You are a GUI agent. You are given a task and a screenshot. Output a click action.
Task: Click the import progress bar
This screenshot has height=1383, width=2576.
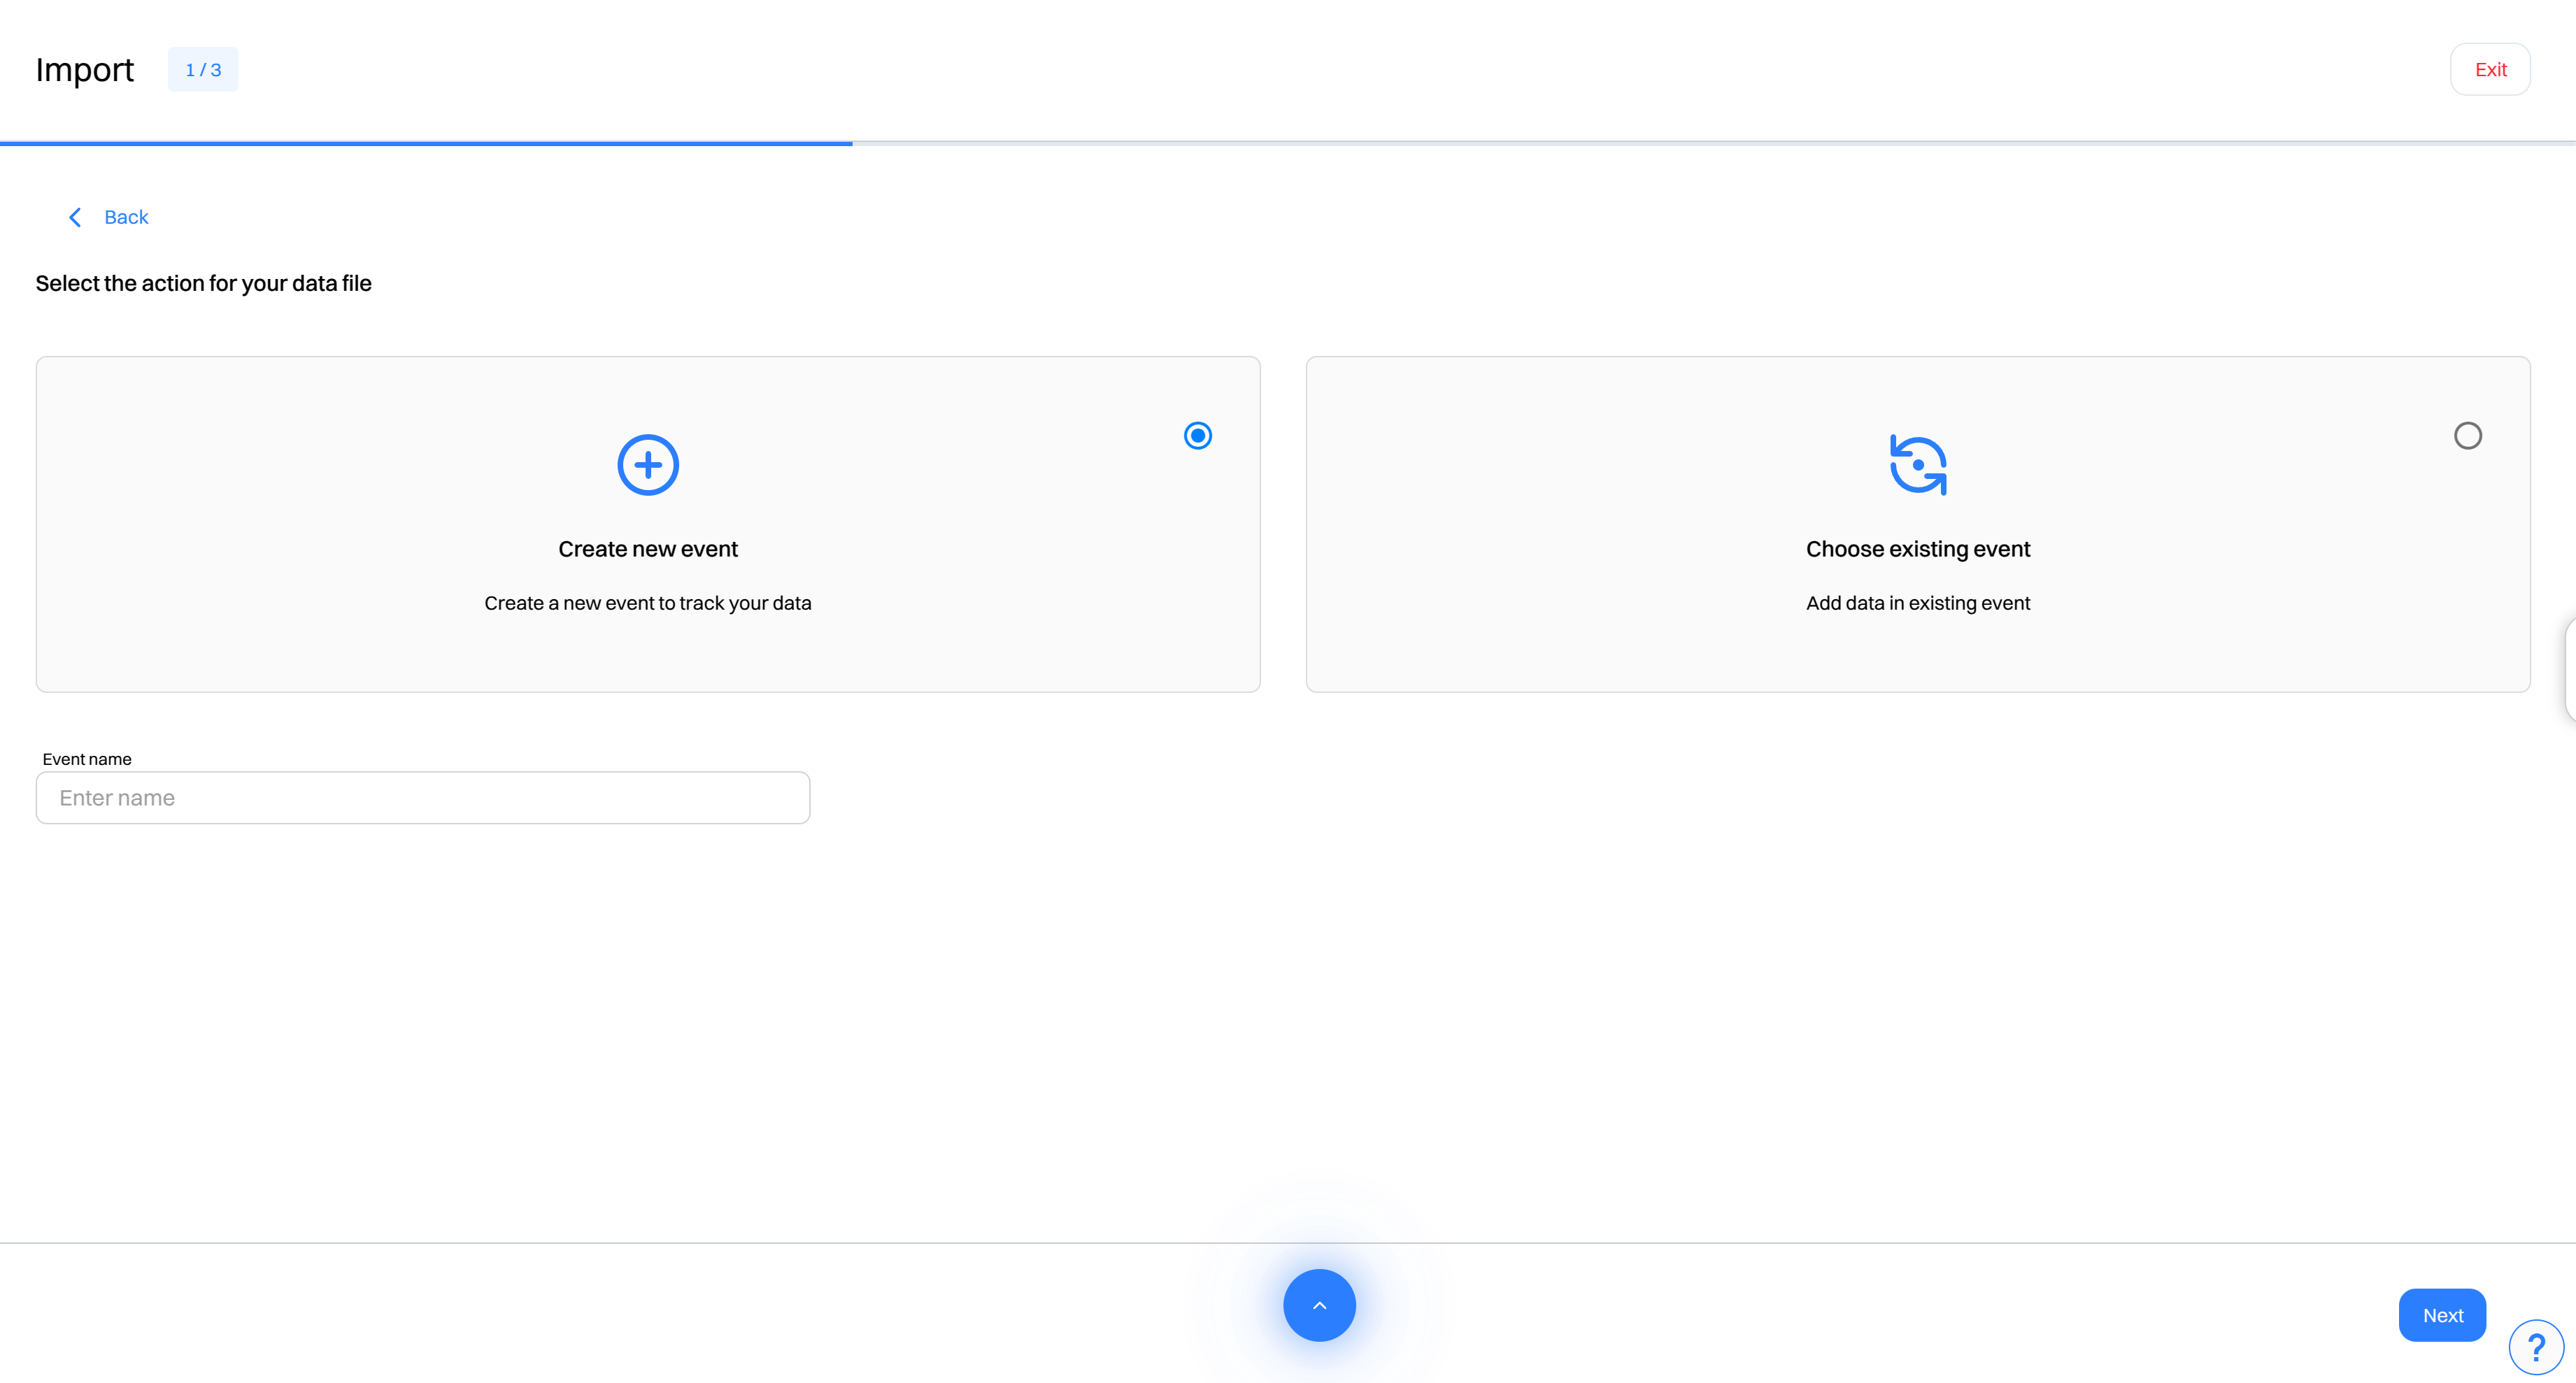click(1288, 143)
